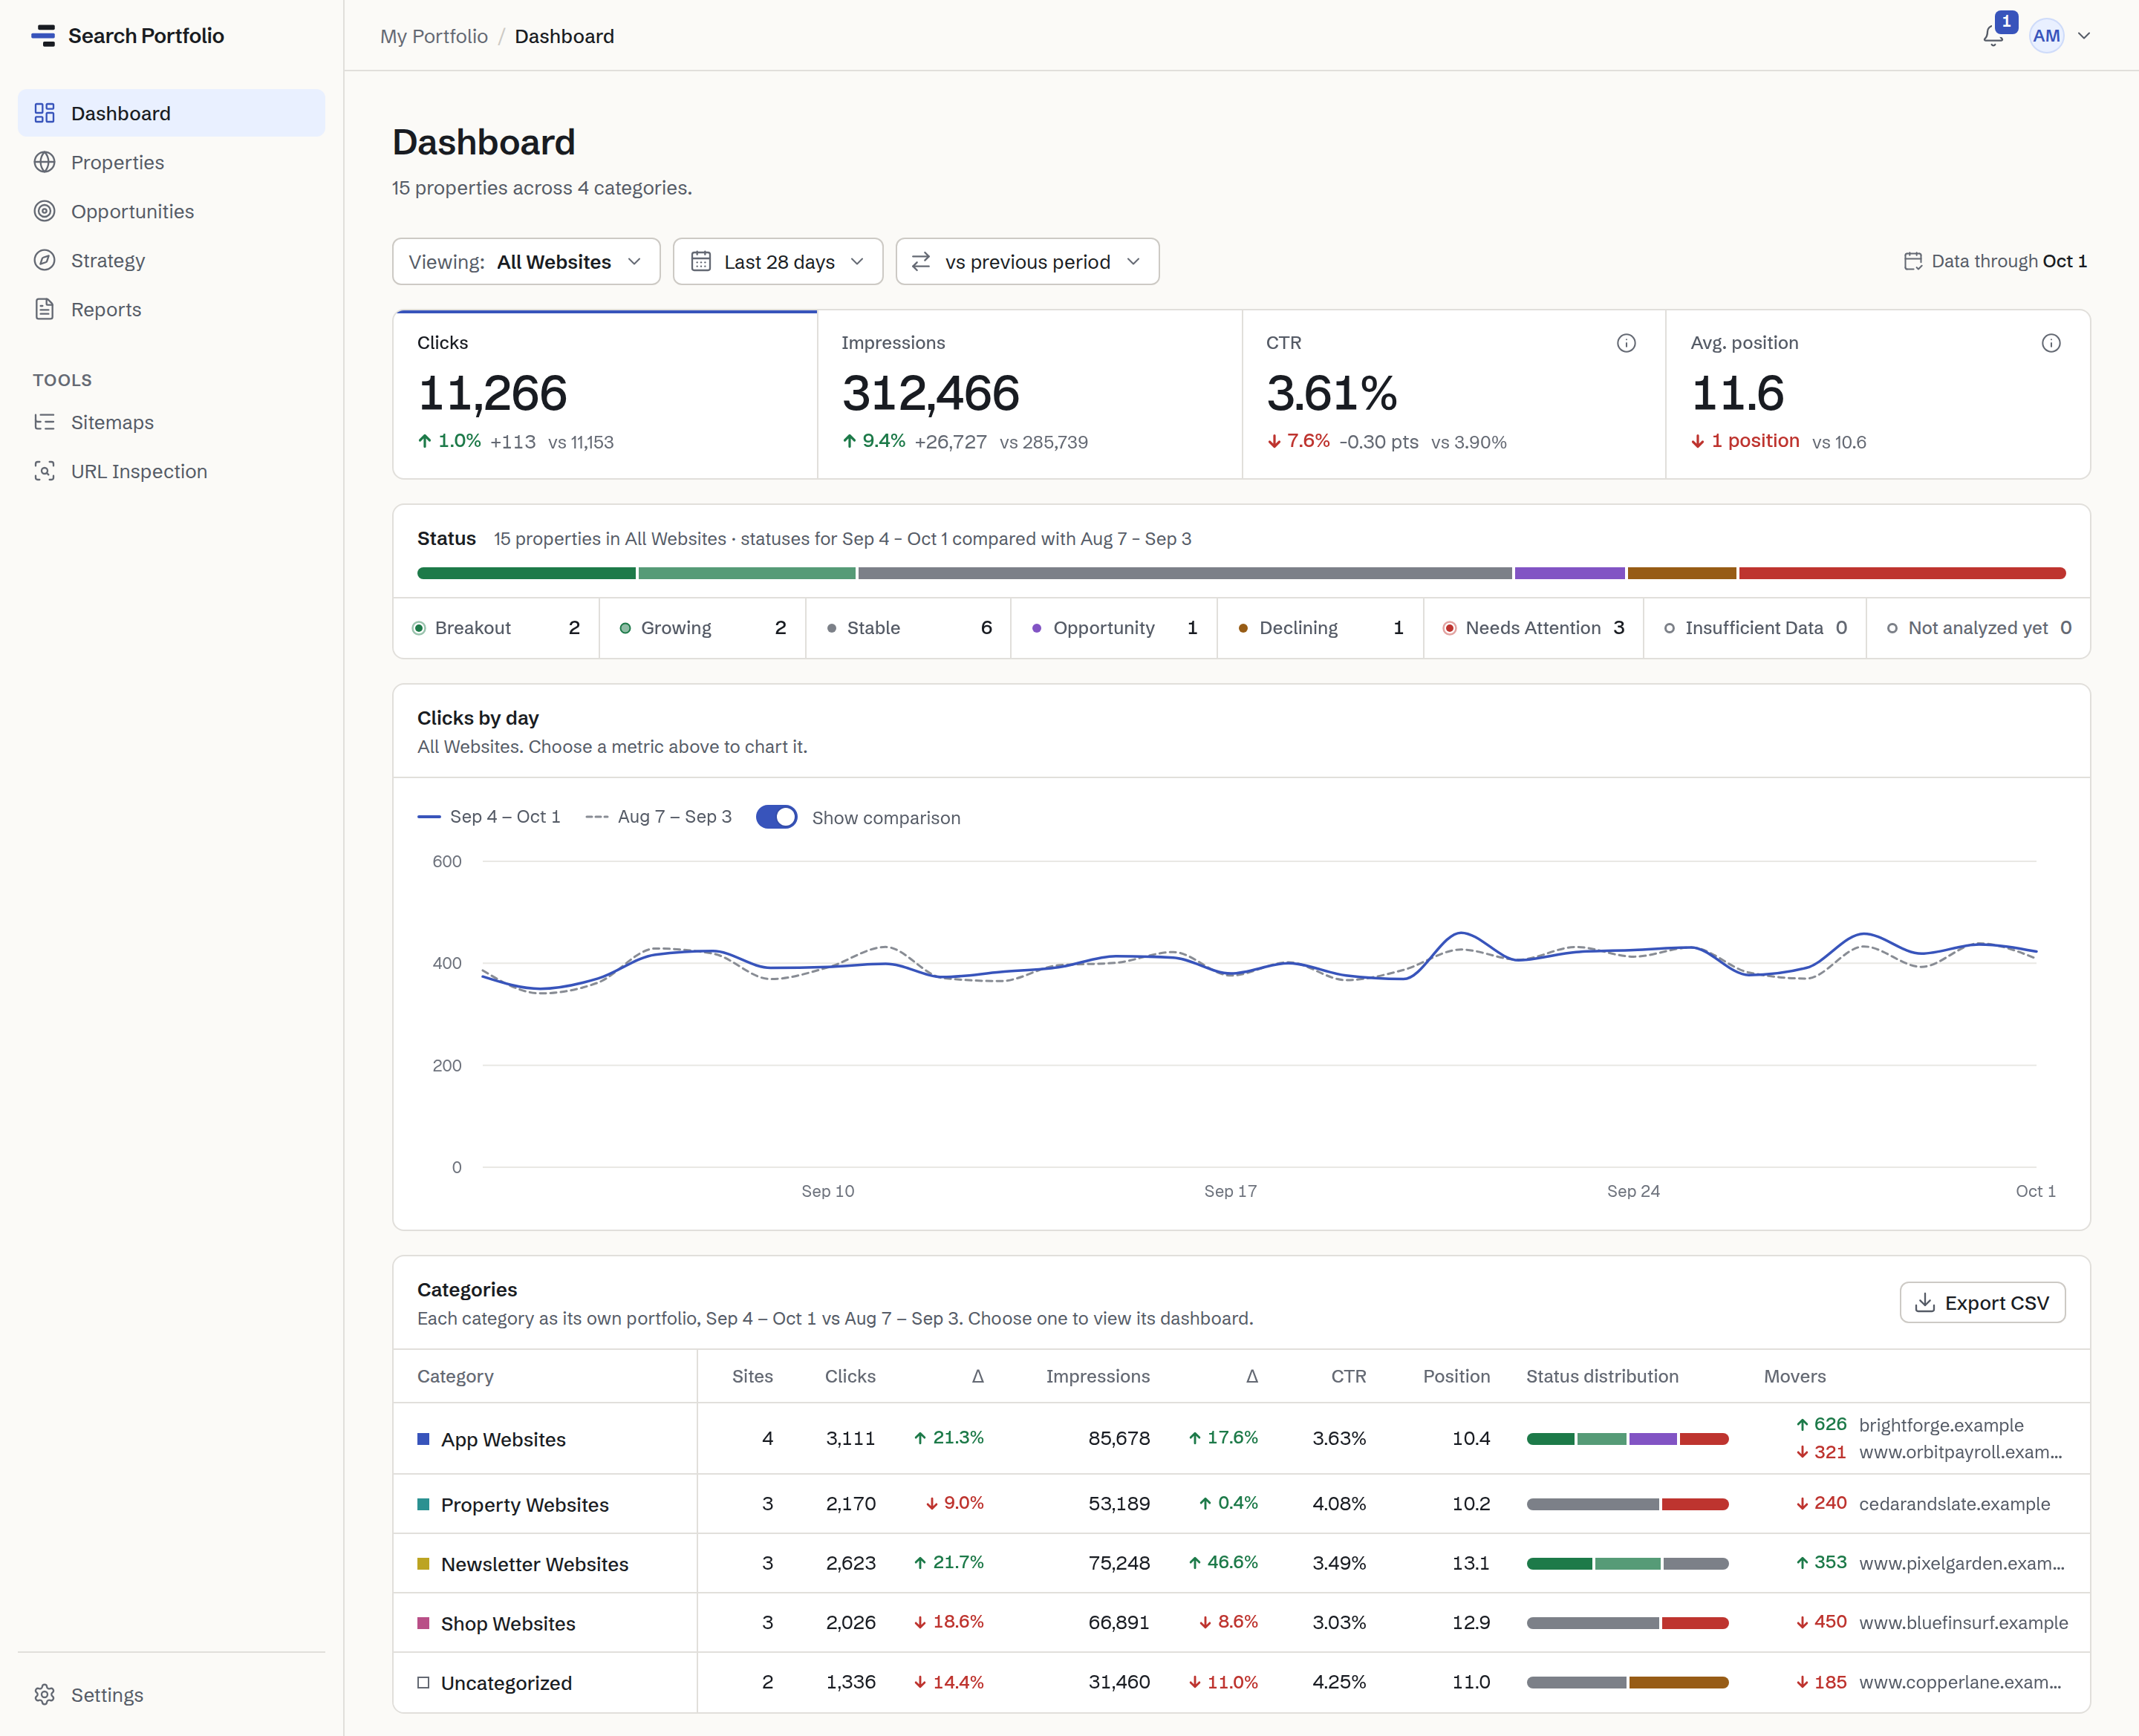This screenshot has height=1736, width=2139.
Task: Click the www.bluefinsurf.example mover
Action: tap(1963, 1622)
